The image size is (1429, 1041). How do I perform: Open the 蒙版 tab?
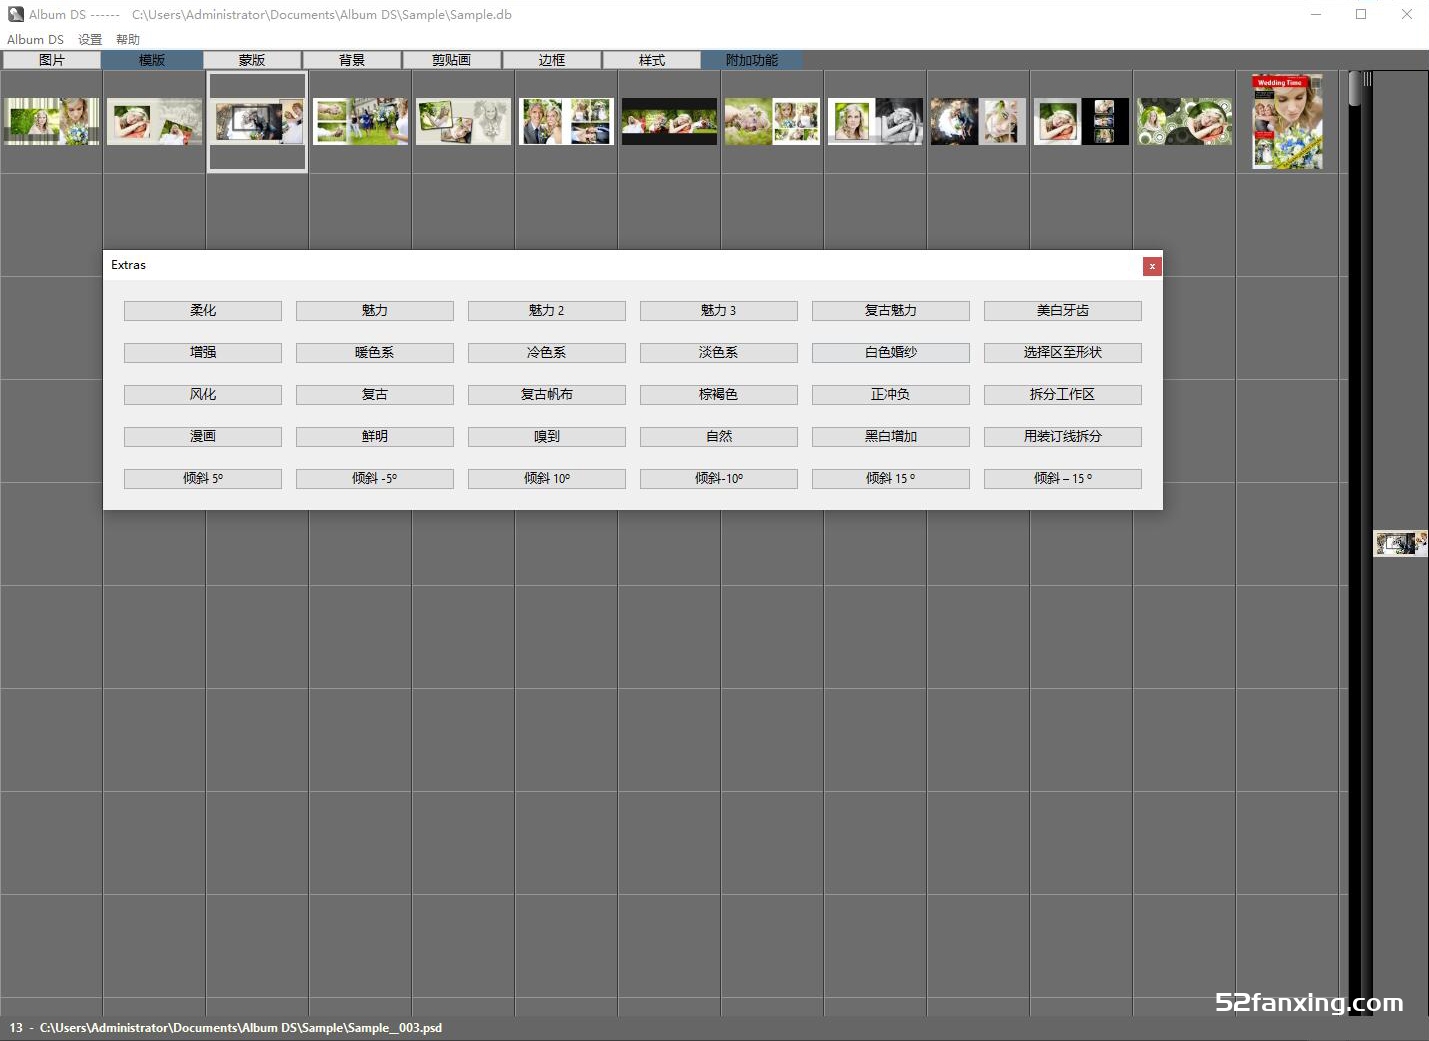tap(252, 60)
